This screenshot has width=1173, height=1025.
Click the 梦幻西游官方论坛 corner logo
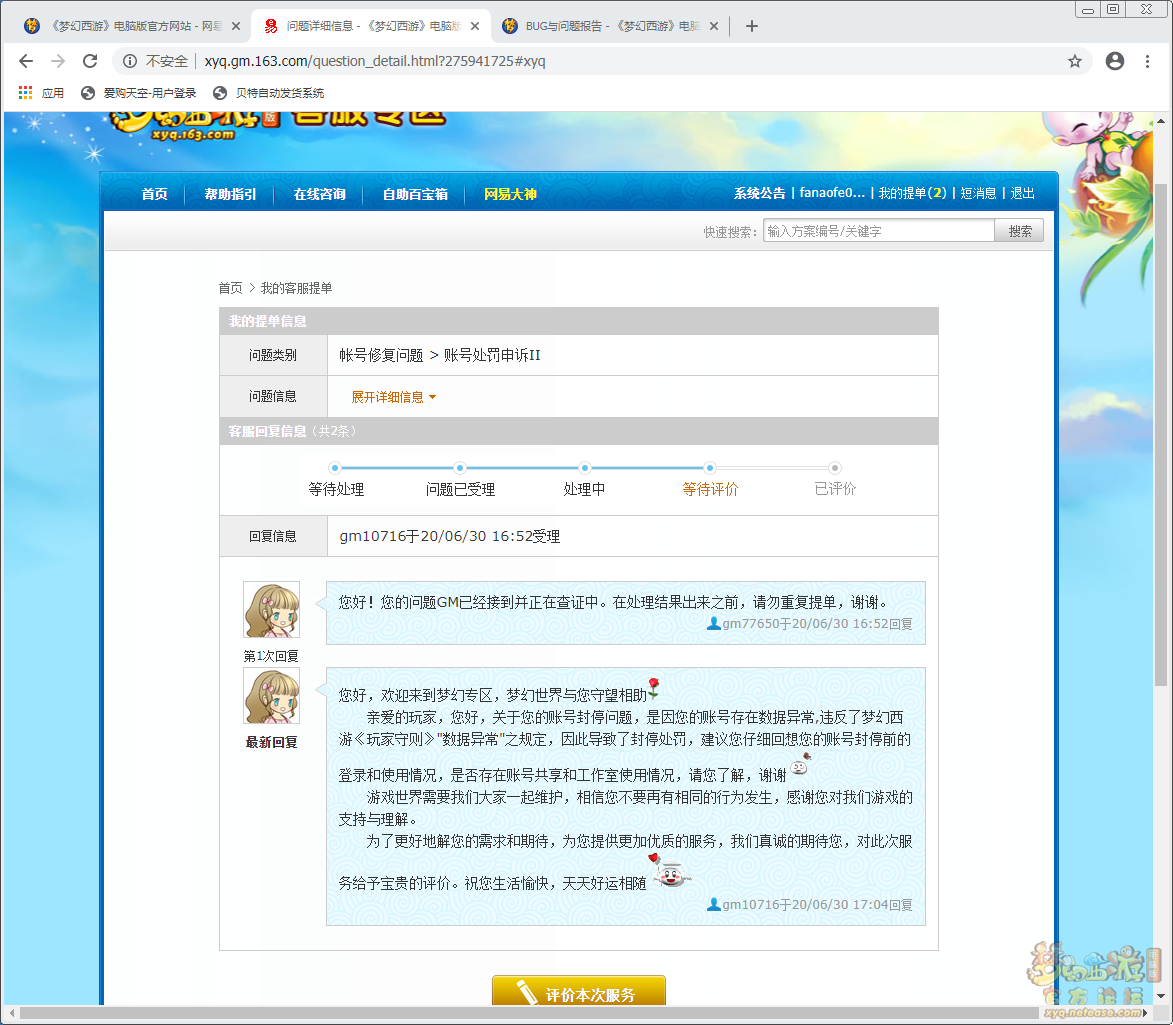pos(1094,980)
